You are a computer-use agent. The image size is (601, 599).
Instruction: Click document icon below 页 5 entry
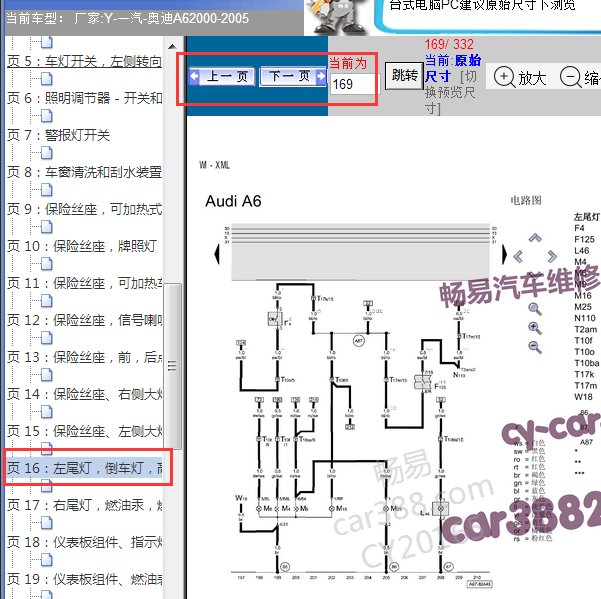tap(47, 79)
